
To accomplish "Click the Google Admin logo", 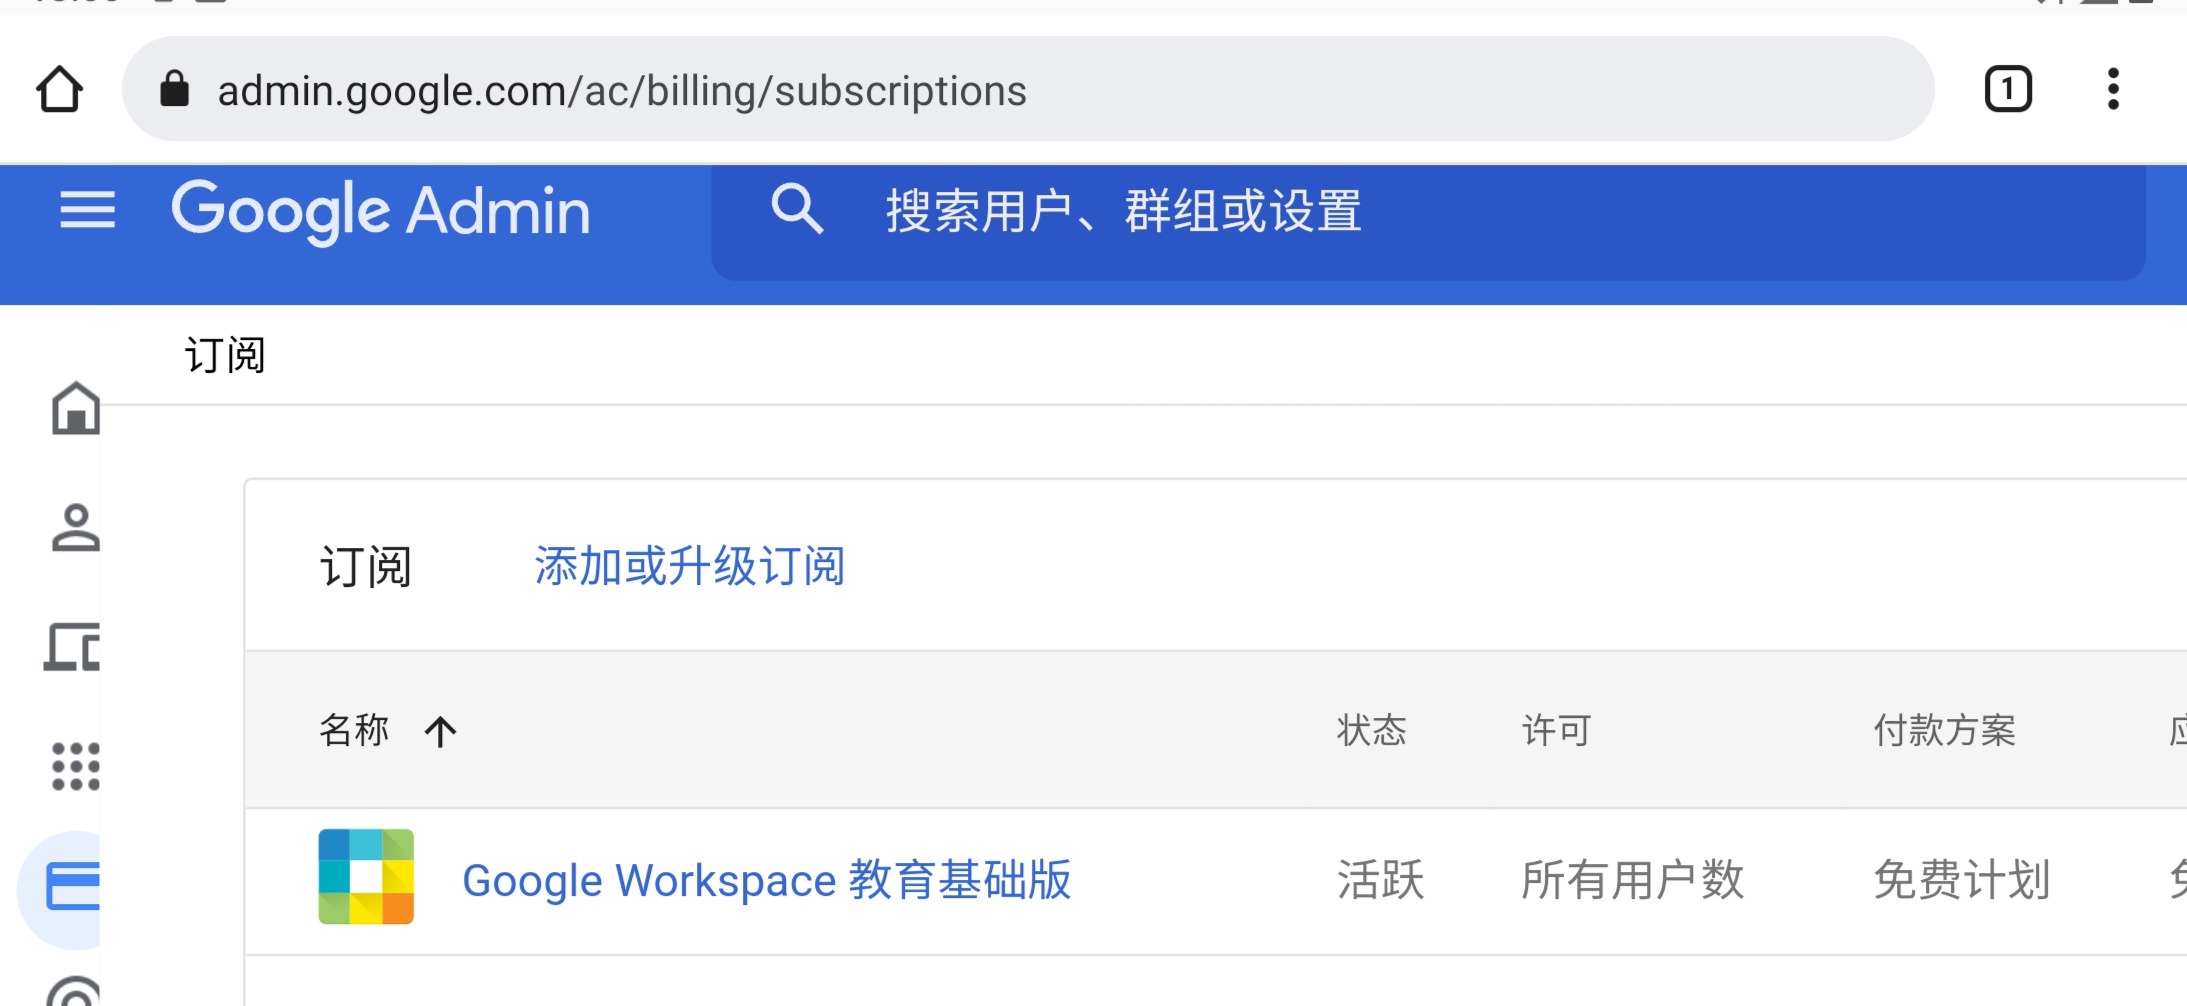I will coord(381,211).
